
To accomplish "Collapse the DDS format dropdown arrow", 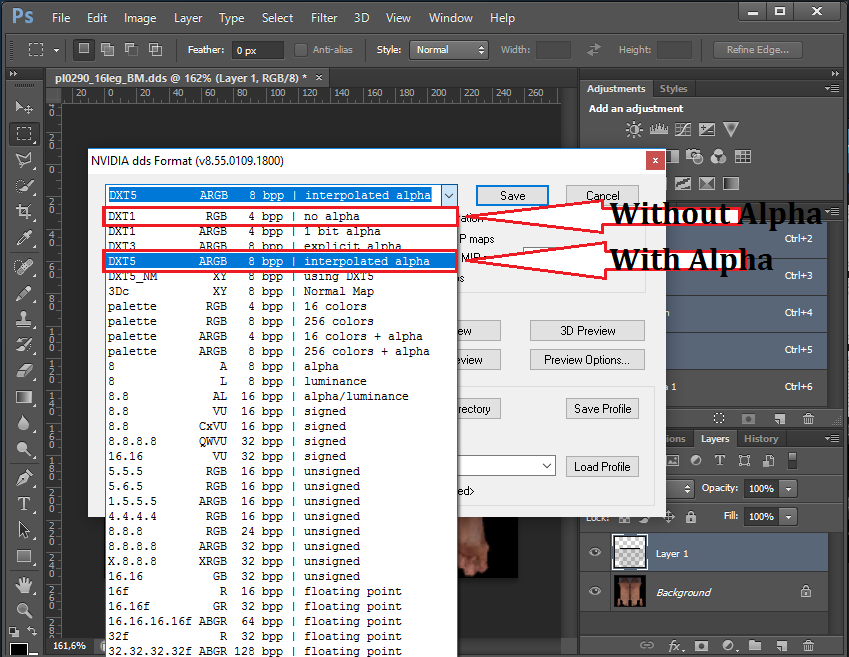I will (449, 196).
